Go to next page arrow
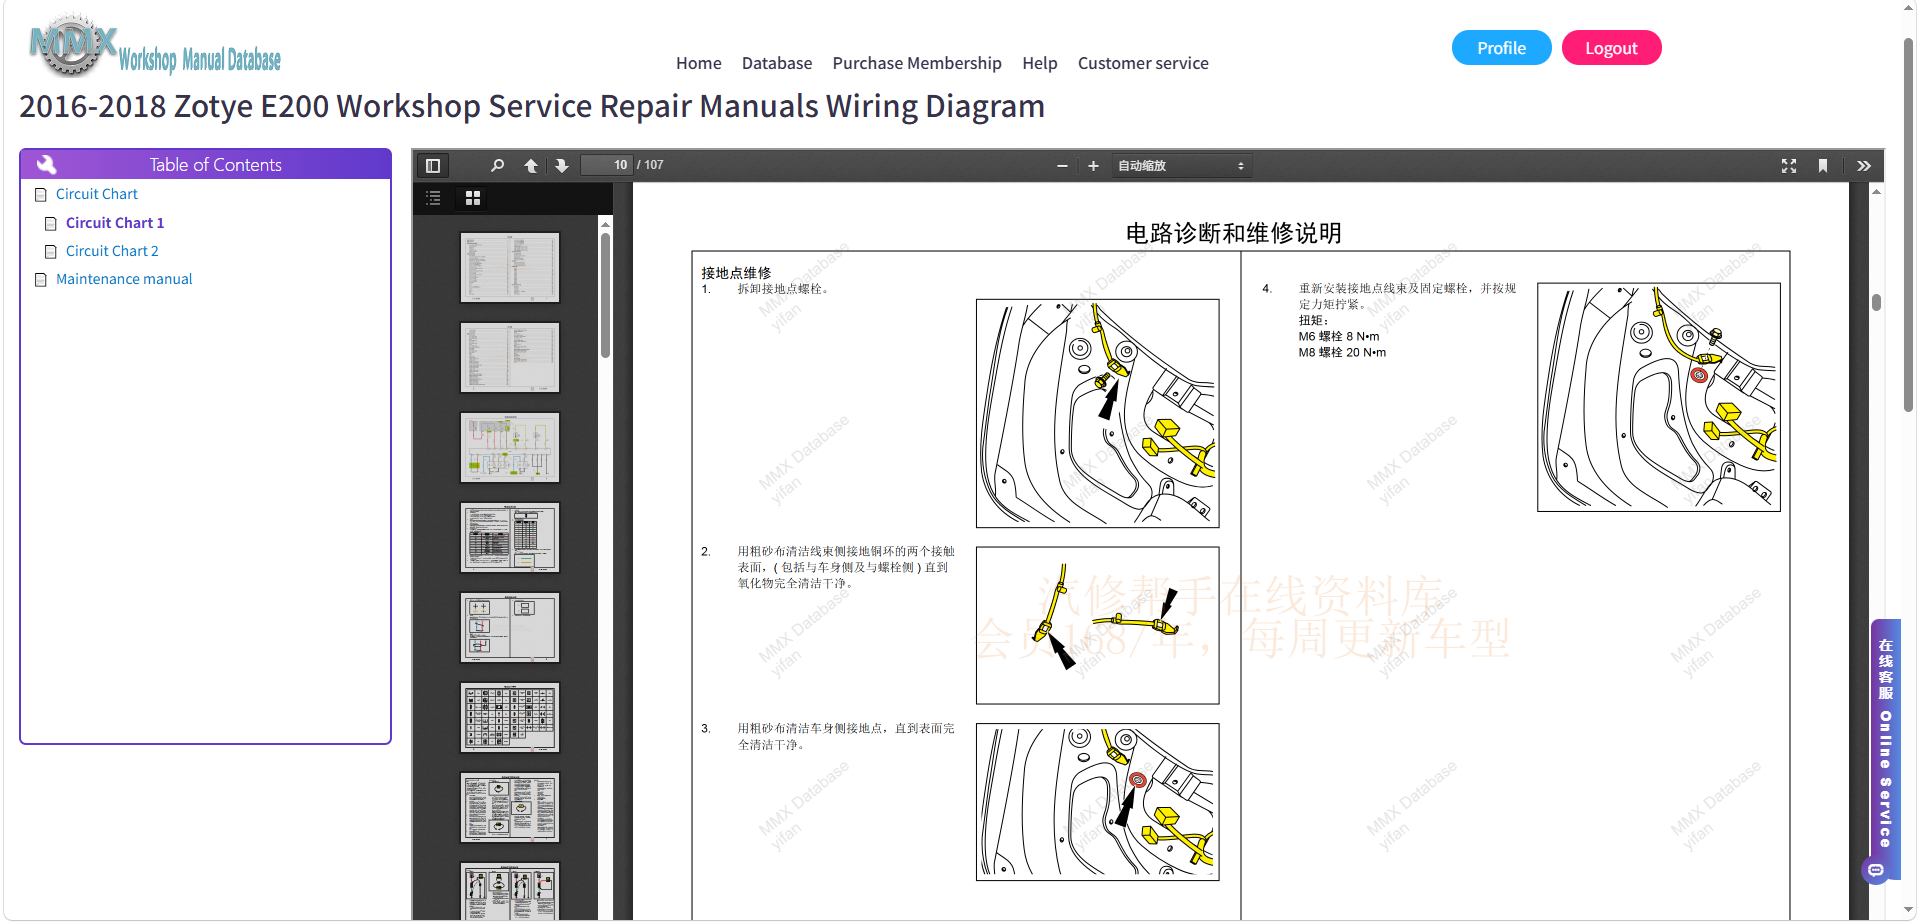 (x=562, y=166)
